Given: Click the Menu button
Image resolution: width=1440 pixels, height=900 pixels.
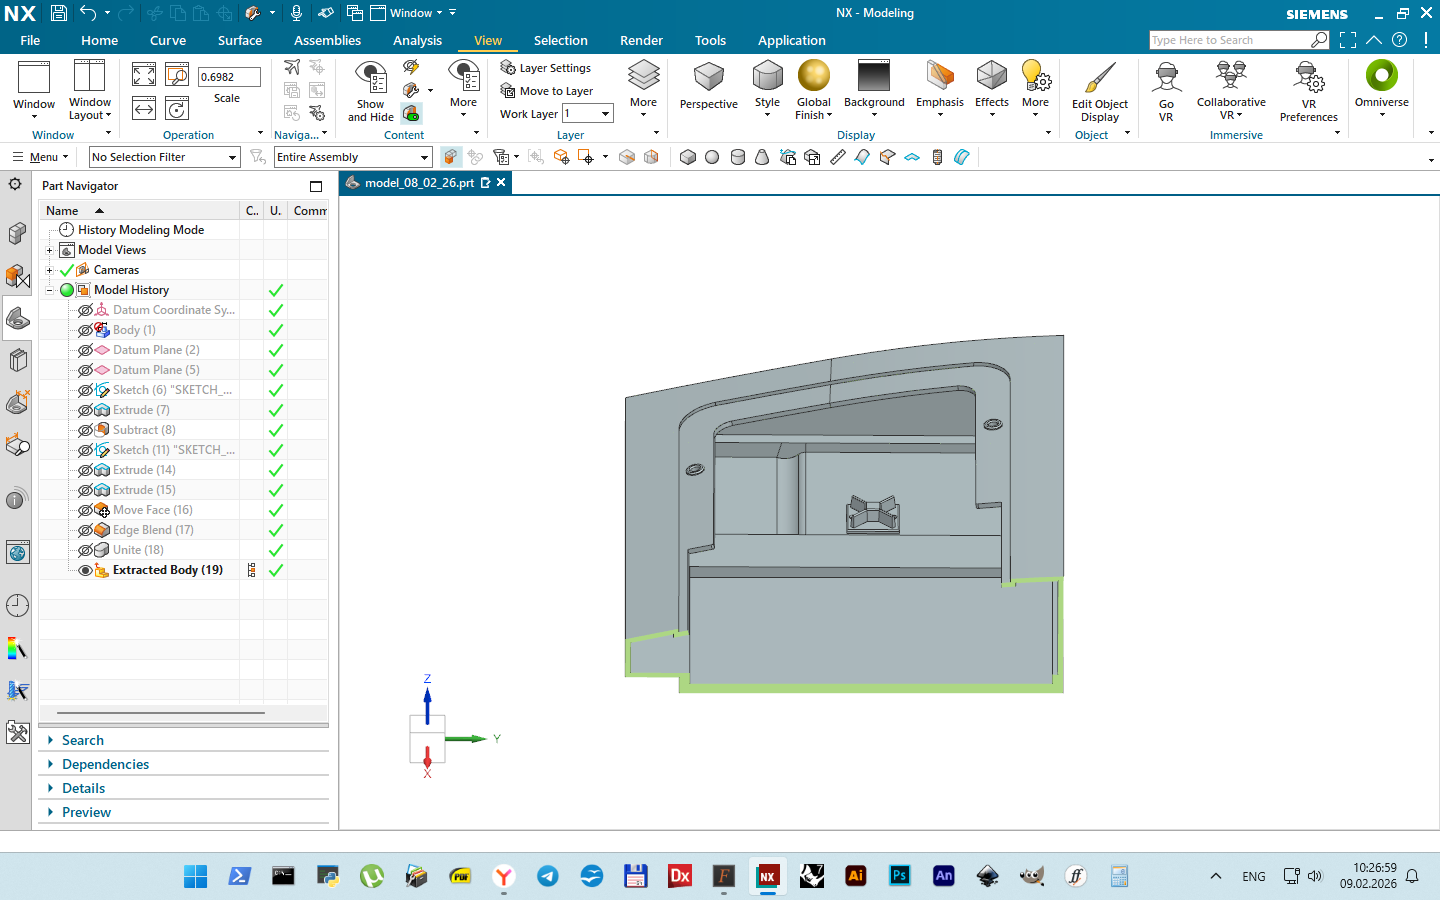Looking at the screenshot, I should coord(40,157).
